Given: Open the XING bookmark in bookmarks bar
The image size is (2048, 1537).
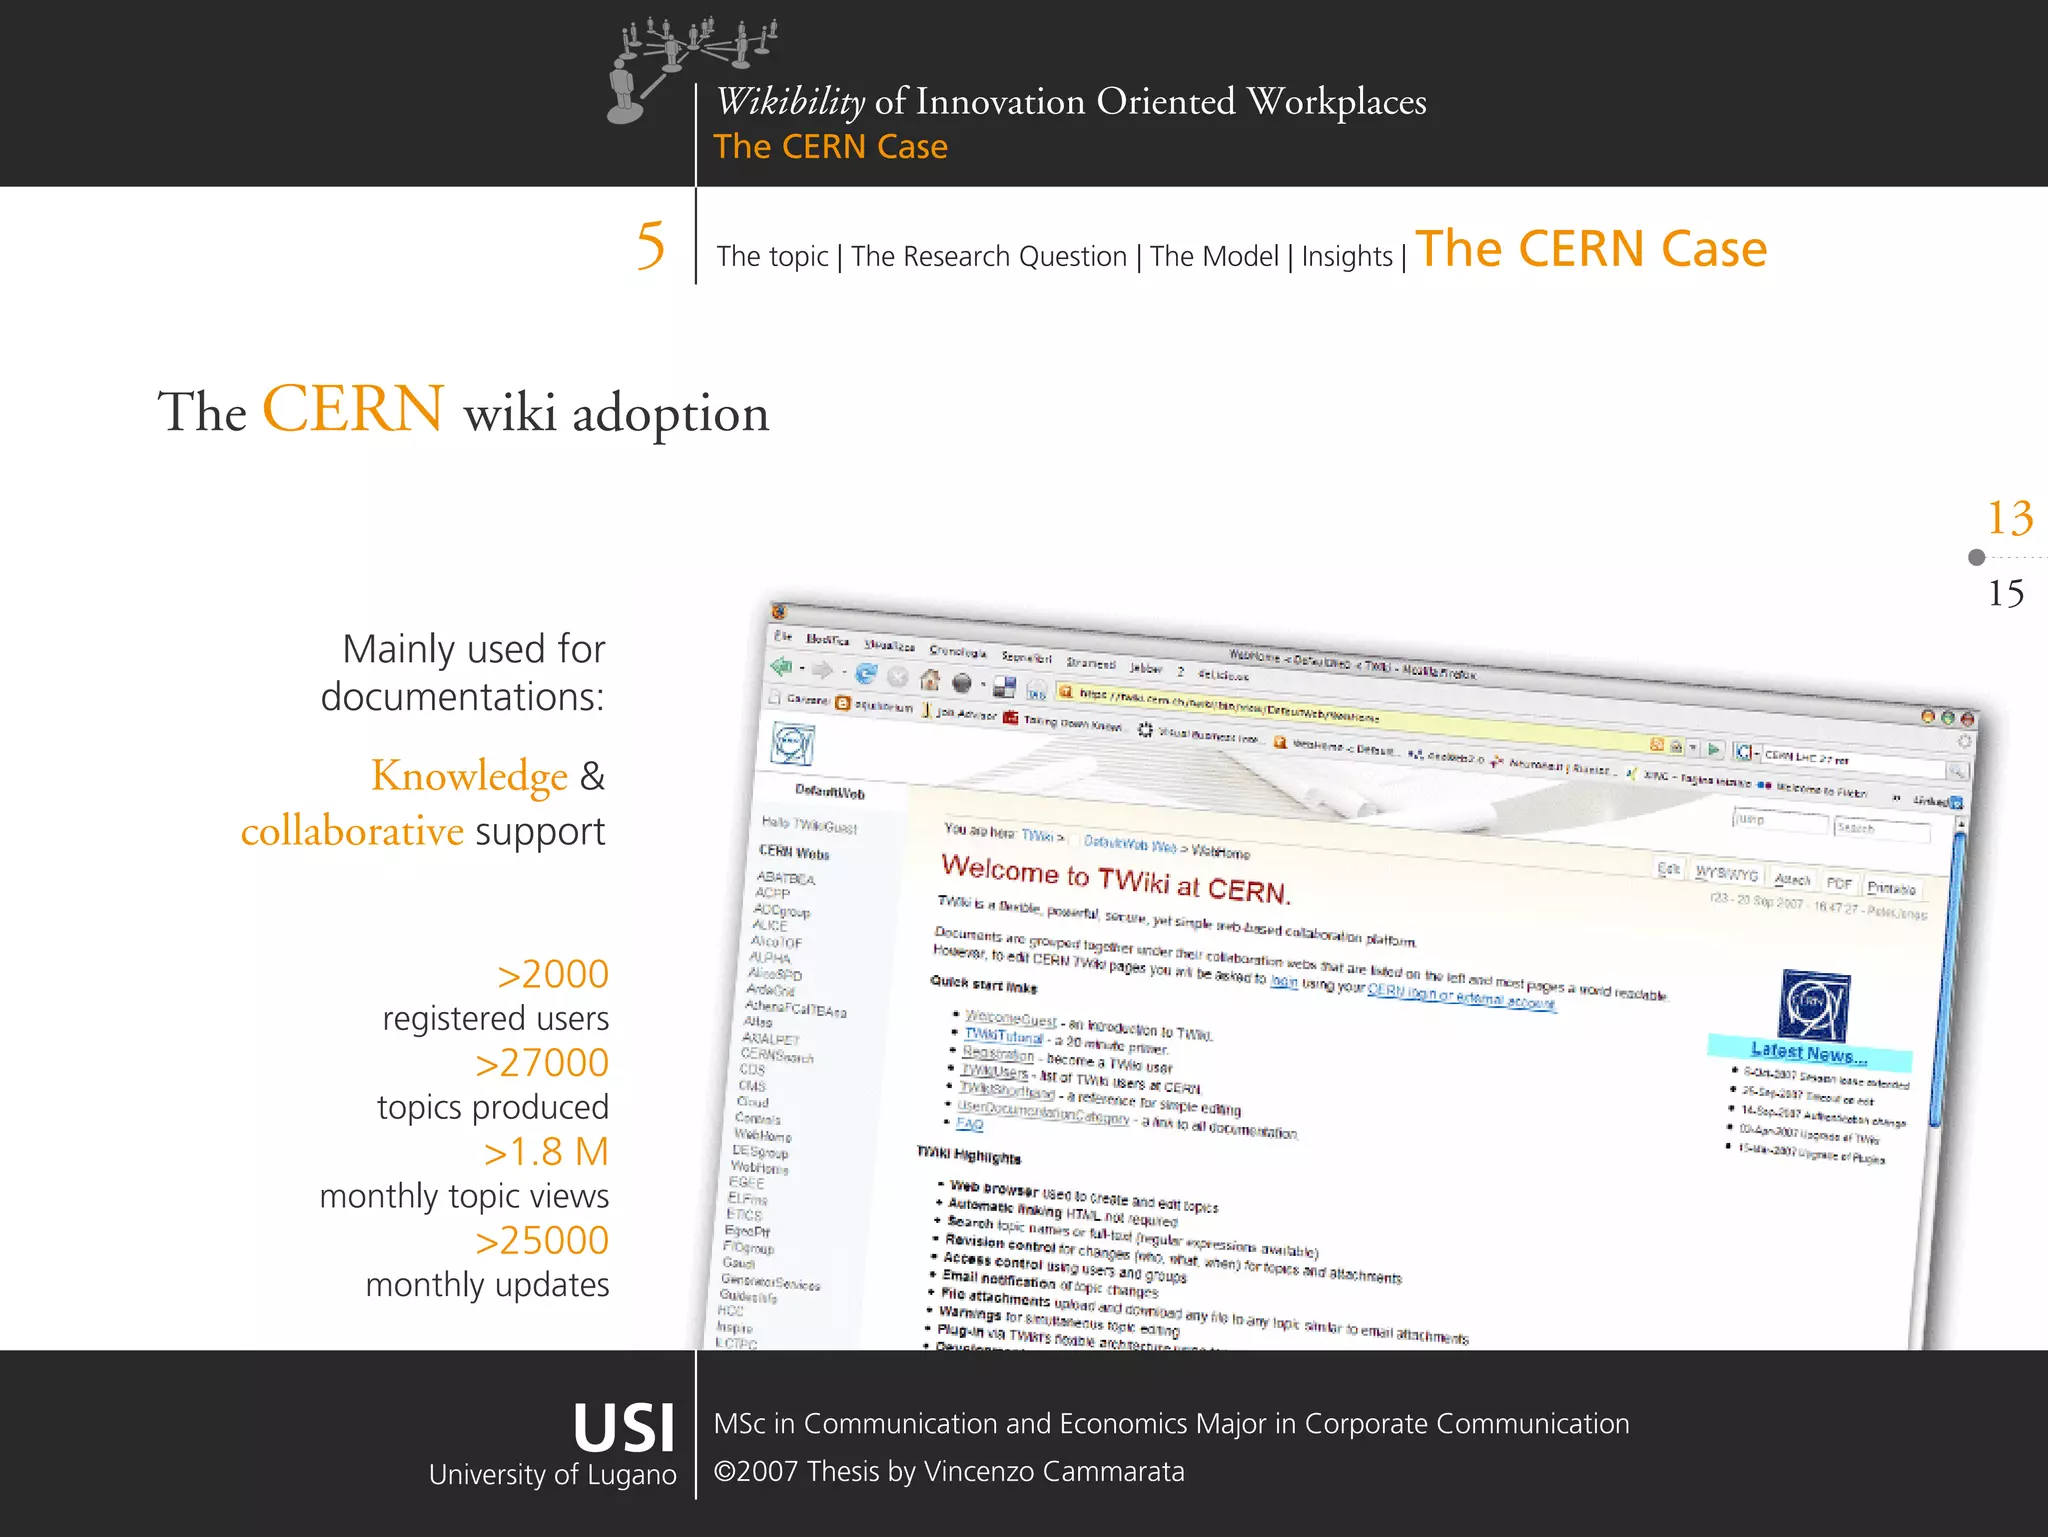Looking at the screenshot, I should [x=1688, y=778].
